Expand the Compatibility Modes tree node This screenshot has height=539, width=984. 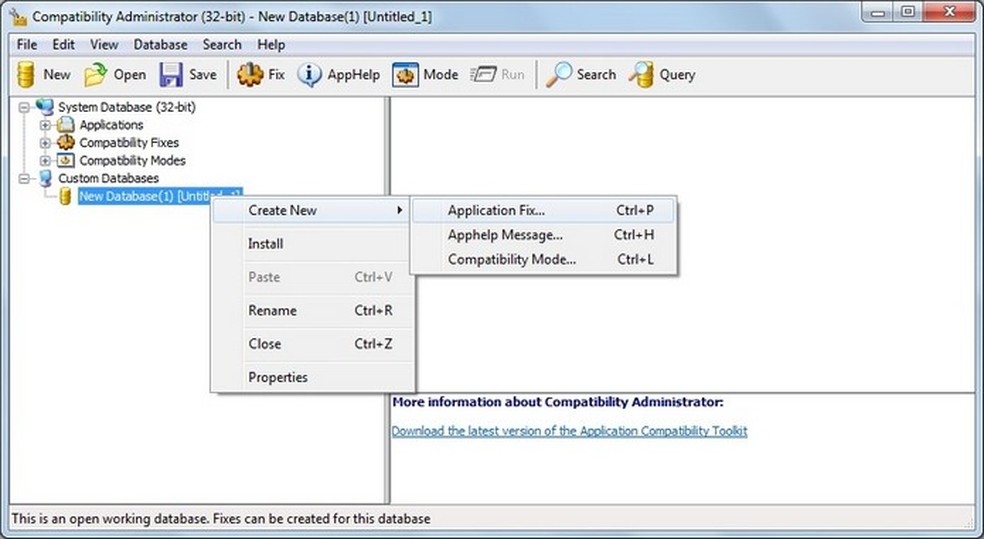coord(45,161)
